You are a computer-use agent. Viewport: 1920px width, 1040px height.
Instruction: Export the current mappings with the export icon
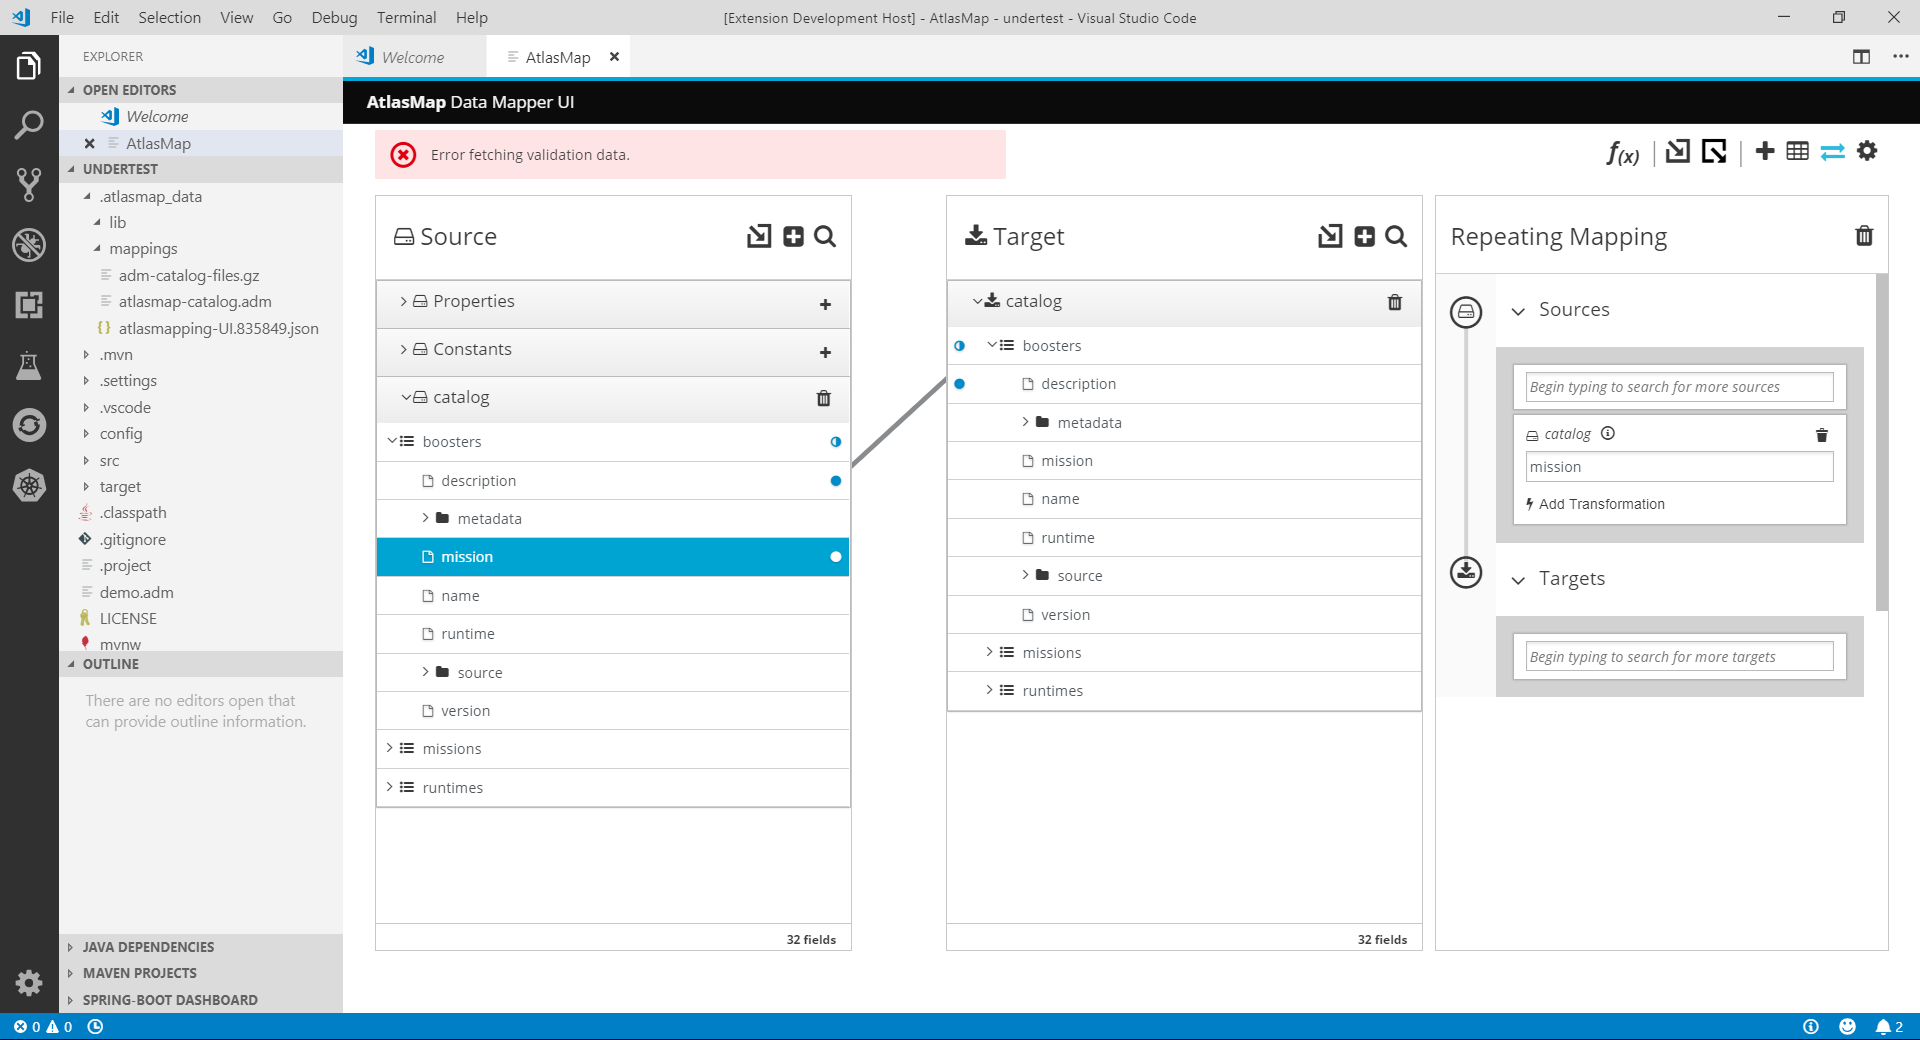(x=1714, y=151)
